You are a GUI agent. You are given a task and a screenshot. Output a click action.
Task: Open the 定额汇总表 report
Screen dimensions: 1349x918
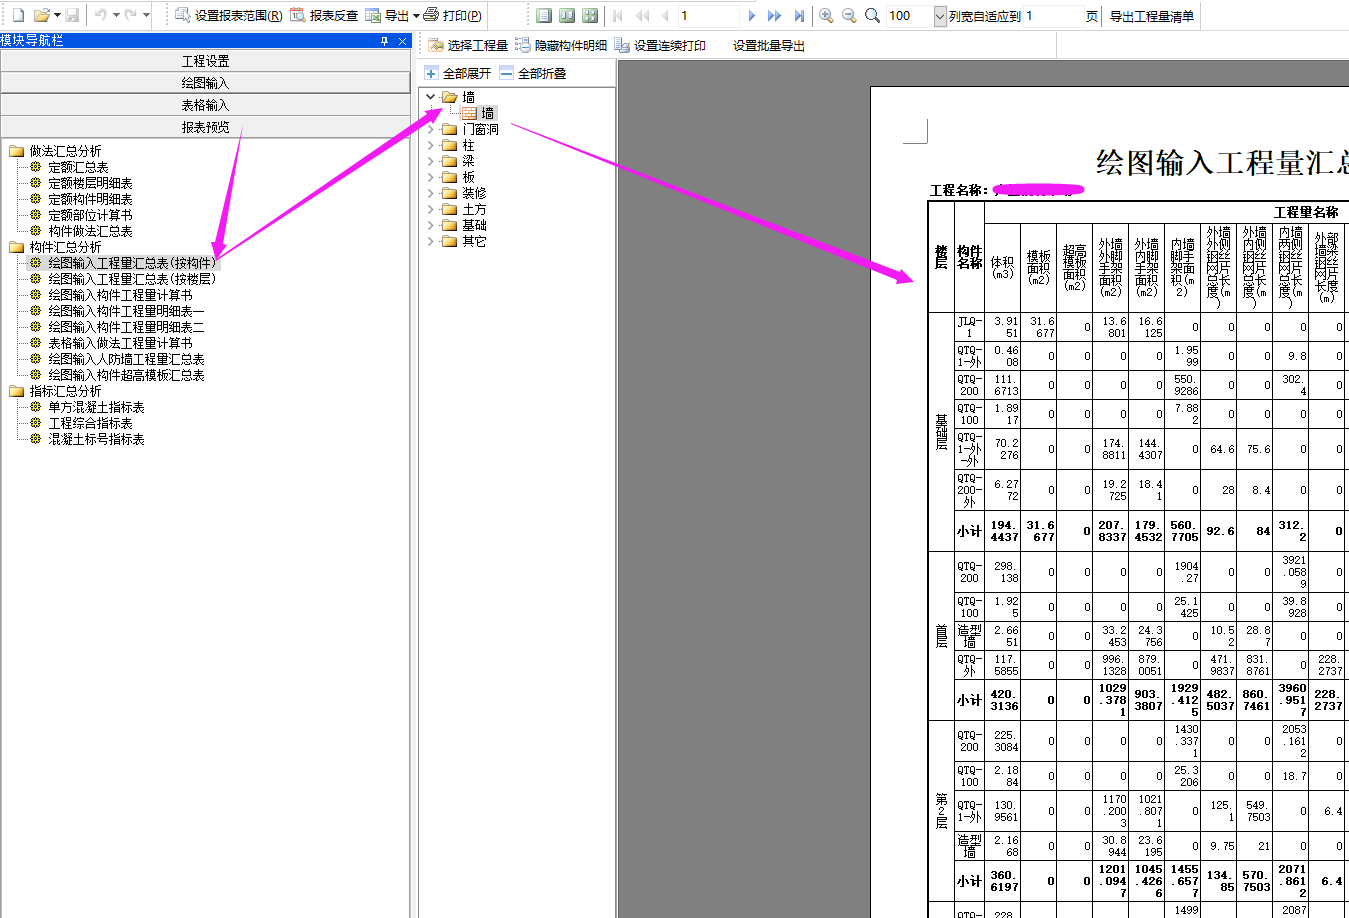coord(78,167)
